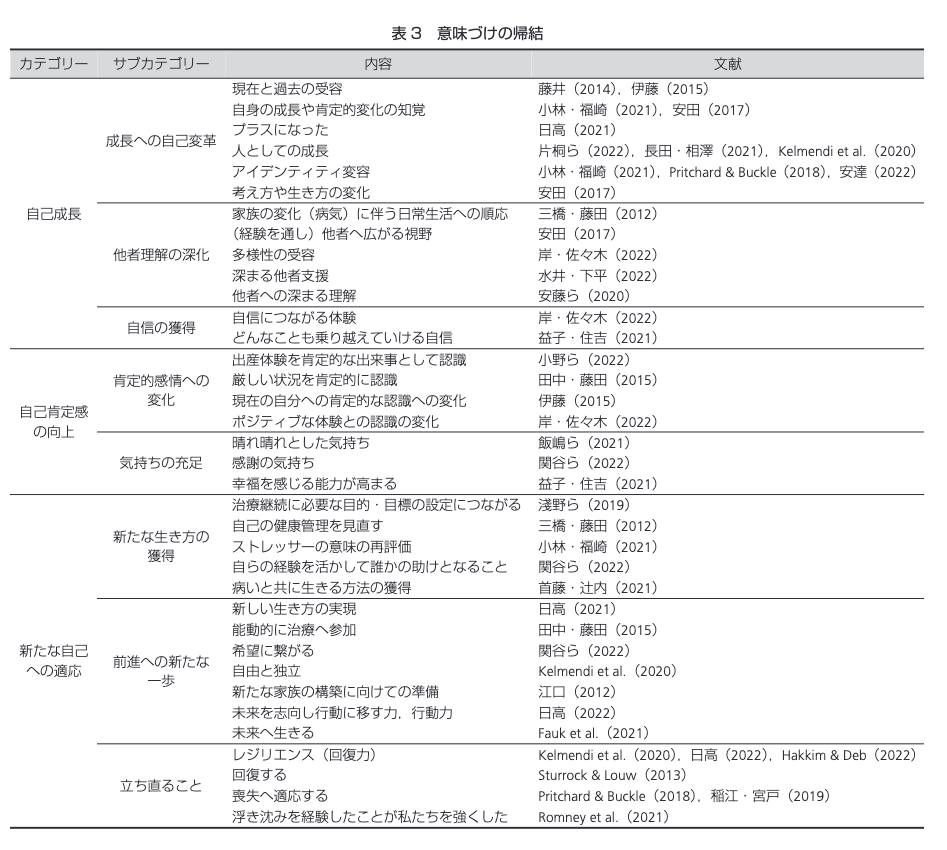Click the 他者理解の深化 subcategory
This screenshot has height=850, width=947.
pyautogui.click(x=161, y=255)
